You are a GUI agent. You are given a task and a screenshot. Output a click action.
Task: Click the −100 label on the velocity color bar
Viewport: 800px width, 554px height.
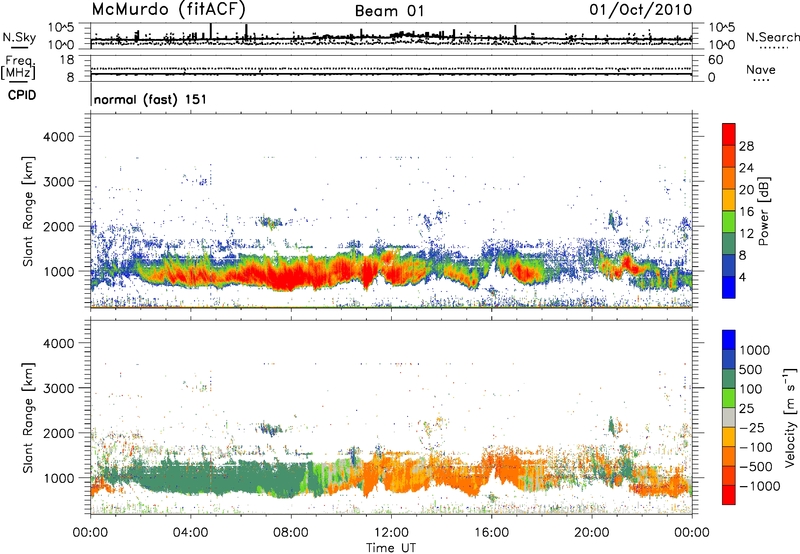(x=755, y=447)
